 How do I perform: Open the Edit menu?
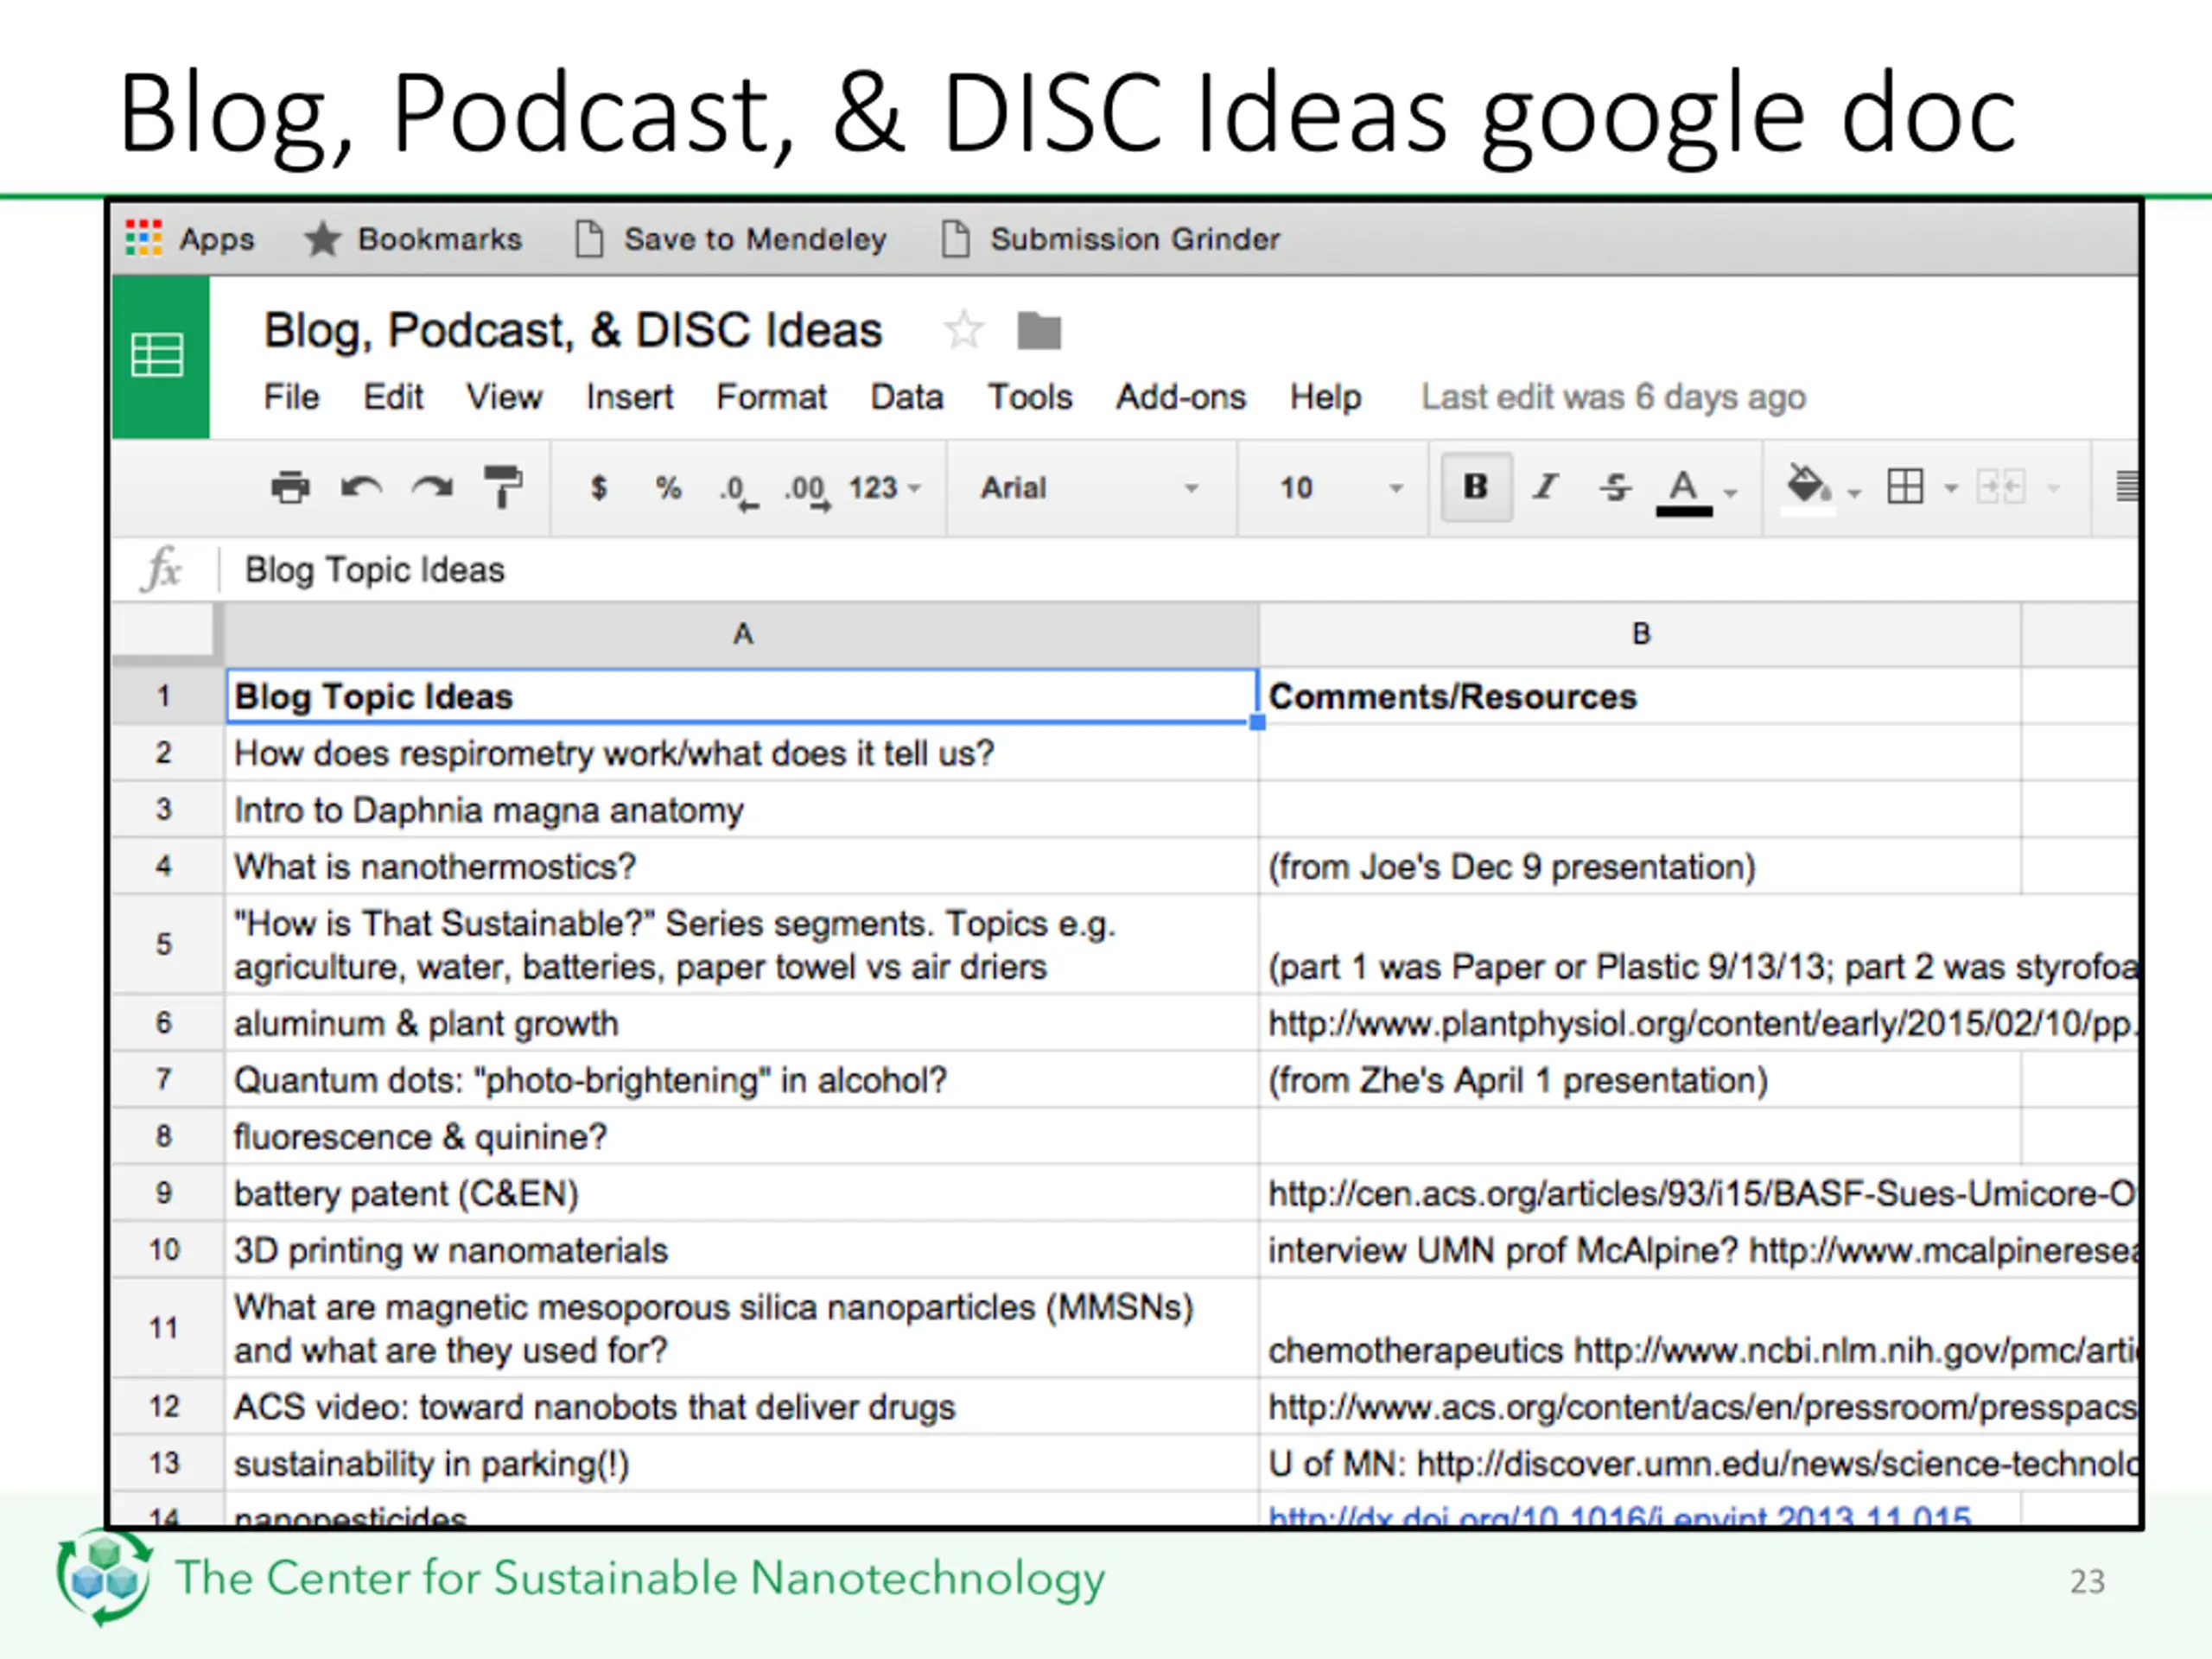click(393, 397)
